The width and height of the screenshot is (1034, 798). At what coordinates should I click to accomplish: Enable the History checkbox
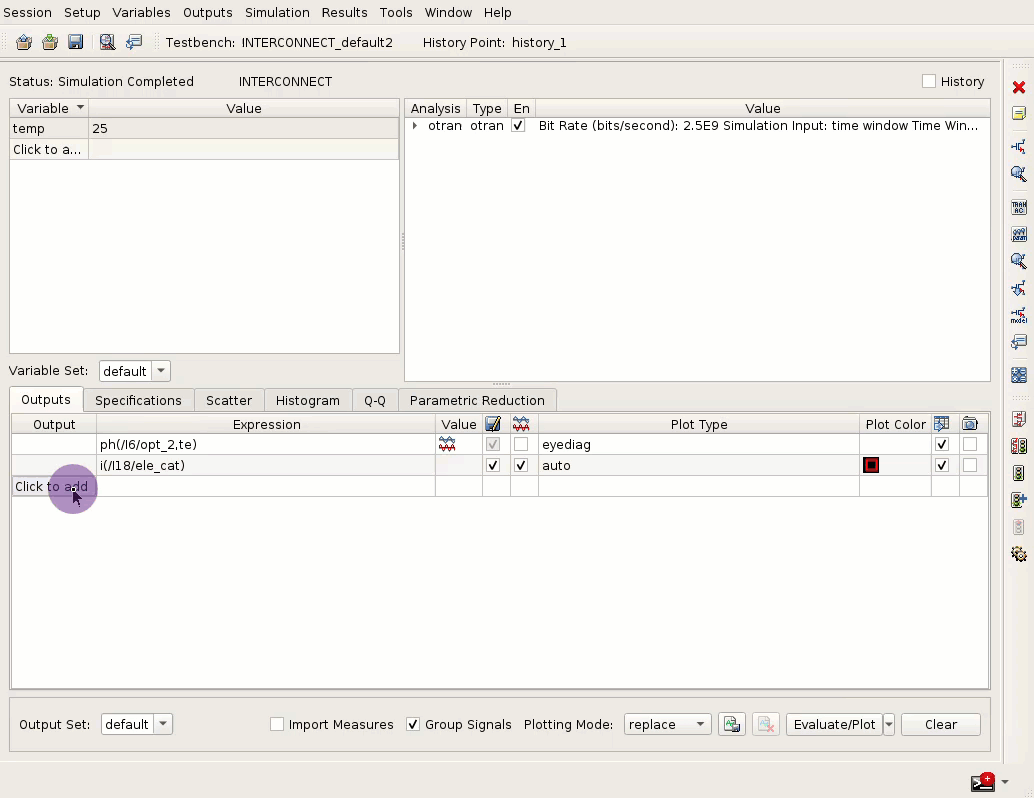[x=928, y=81]
